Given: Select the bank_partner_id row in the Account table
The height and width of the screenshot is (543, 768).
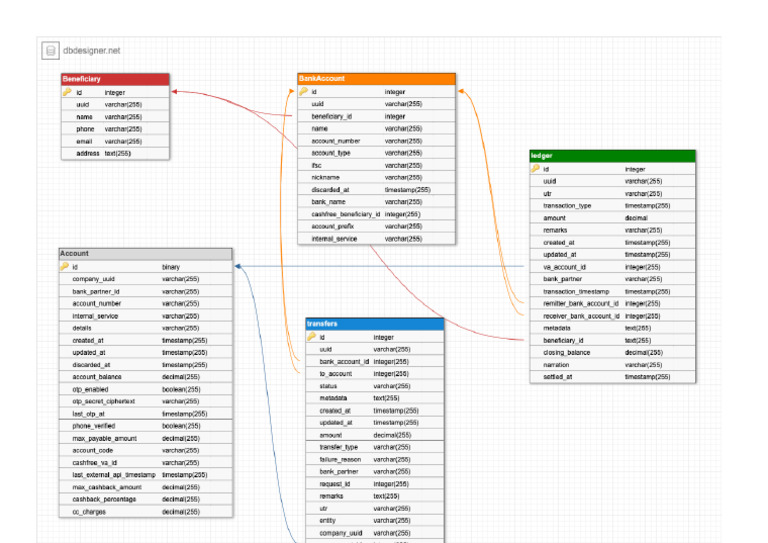Looking at the screenshot, I should point(145,291).
